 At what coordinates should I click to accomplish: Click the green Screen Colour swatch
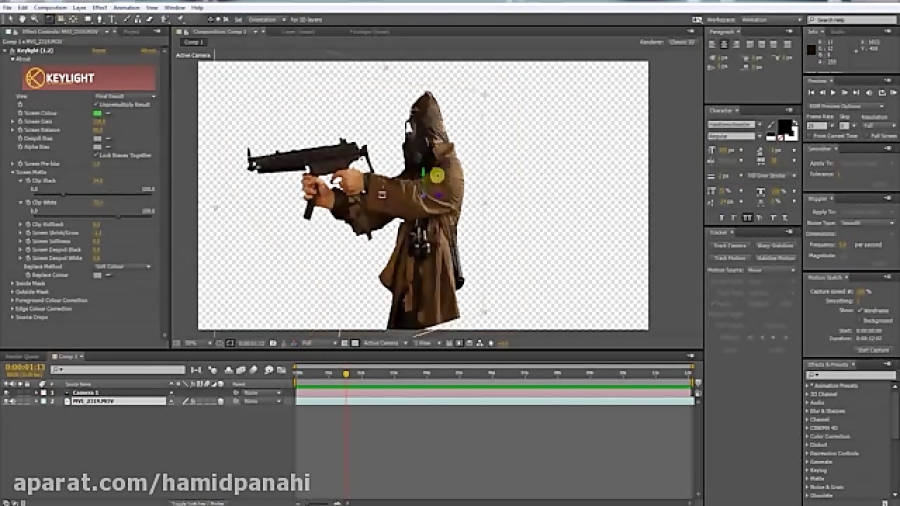click(x=97, y=113)
